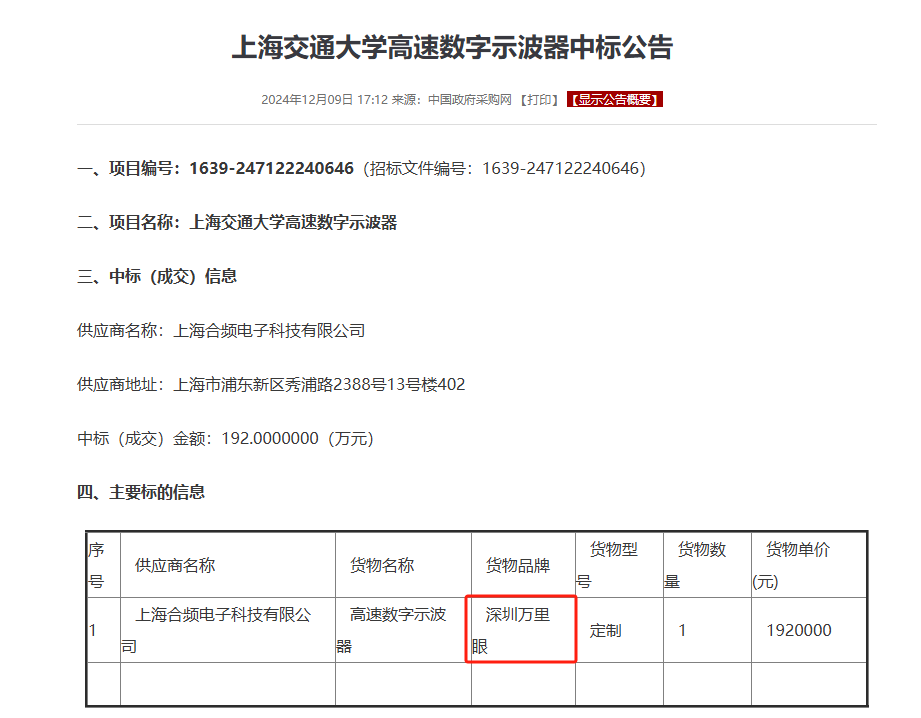Click the 上海交通大学高速数字示波器中标公告 page title

(452, 48)
